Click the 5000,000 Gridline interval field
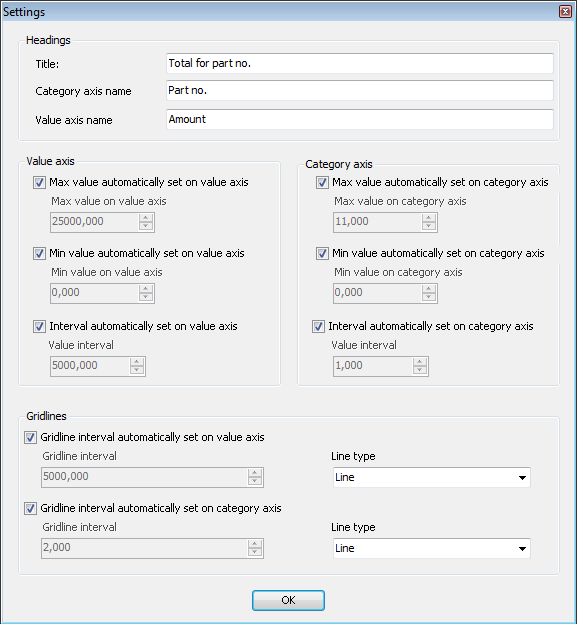 (x=152, y=477)
